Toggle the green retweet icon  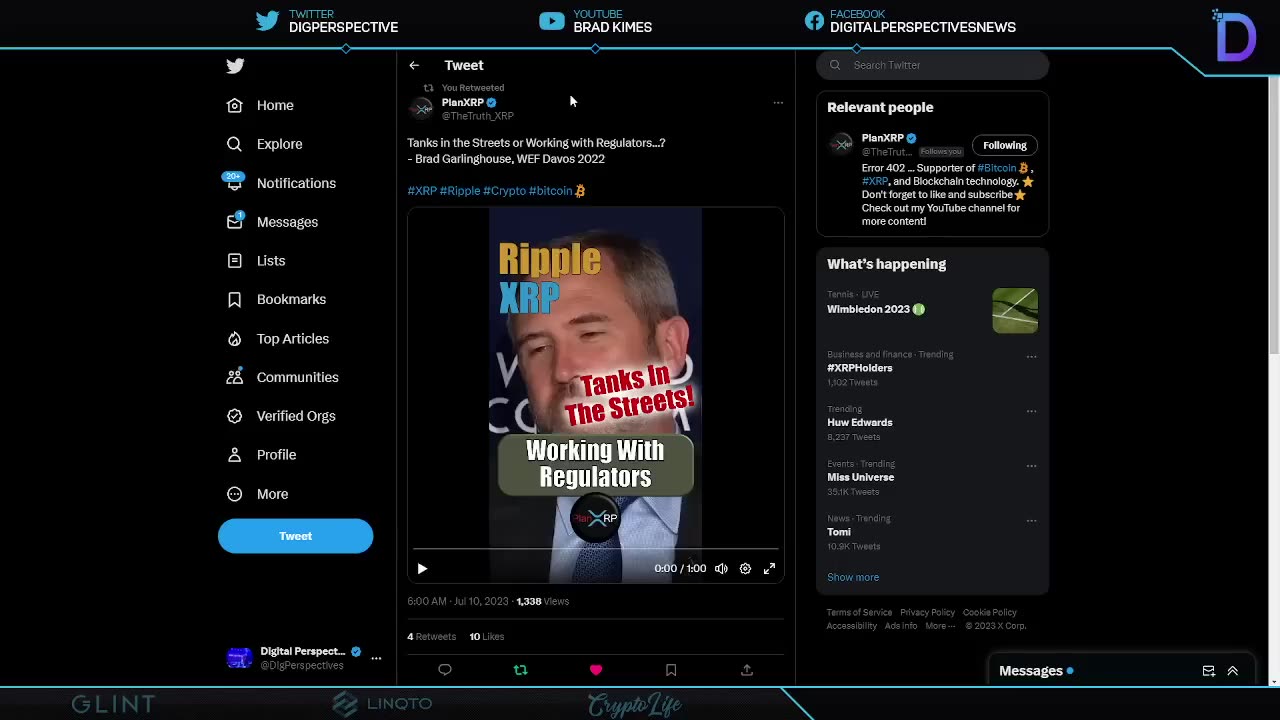pos(520,670)
